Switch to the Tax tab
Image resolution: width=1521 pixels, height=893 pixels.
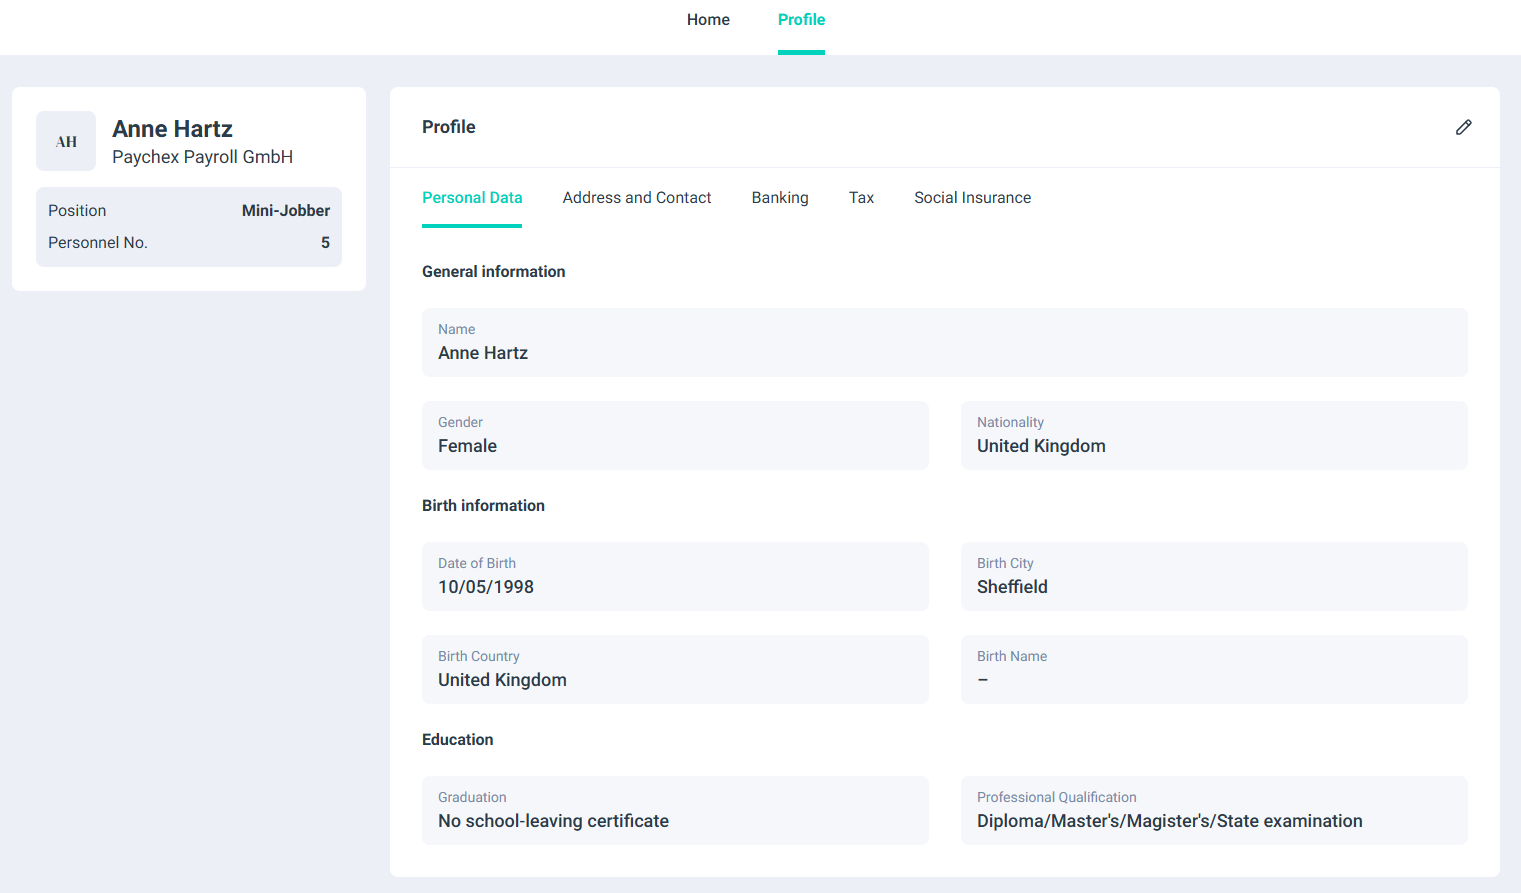click(861, 198)
